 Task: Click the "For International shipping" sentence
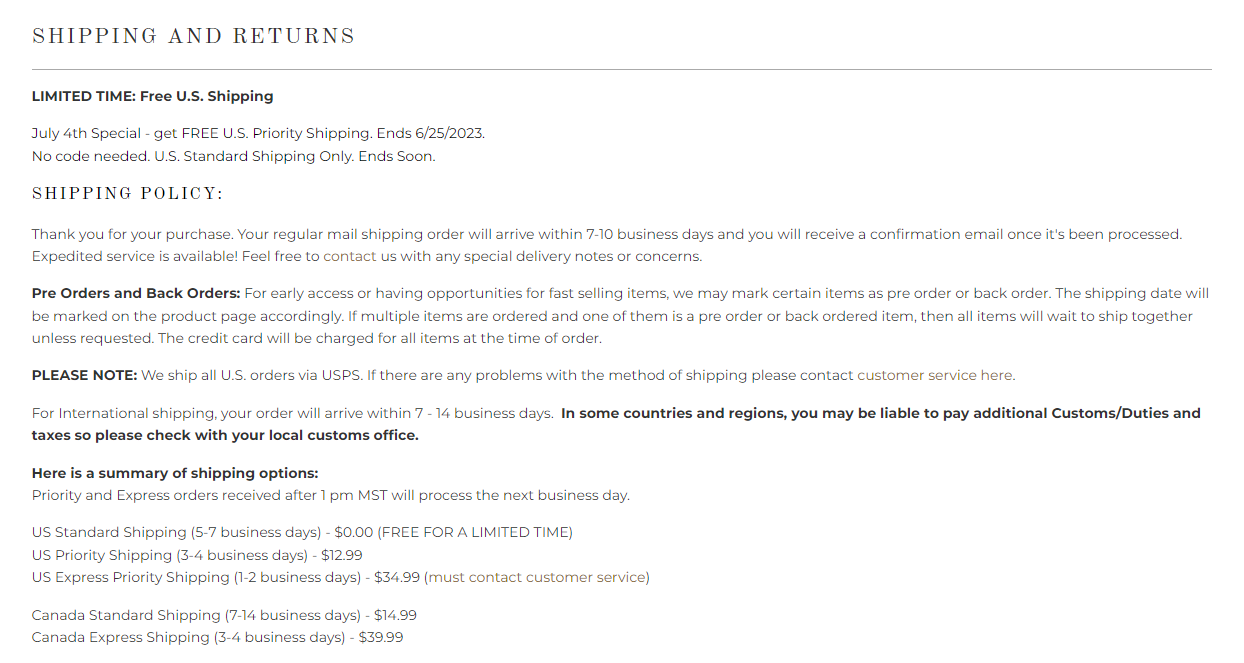pyautogui.click(x=292, y=413)
